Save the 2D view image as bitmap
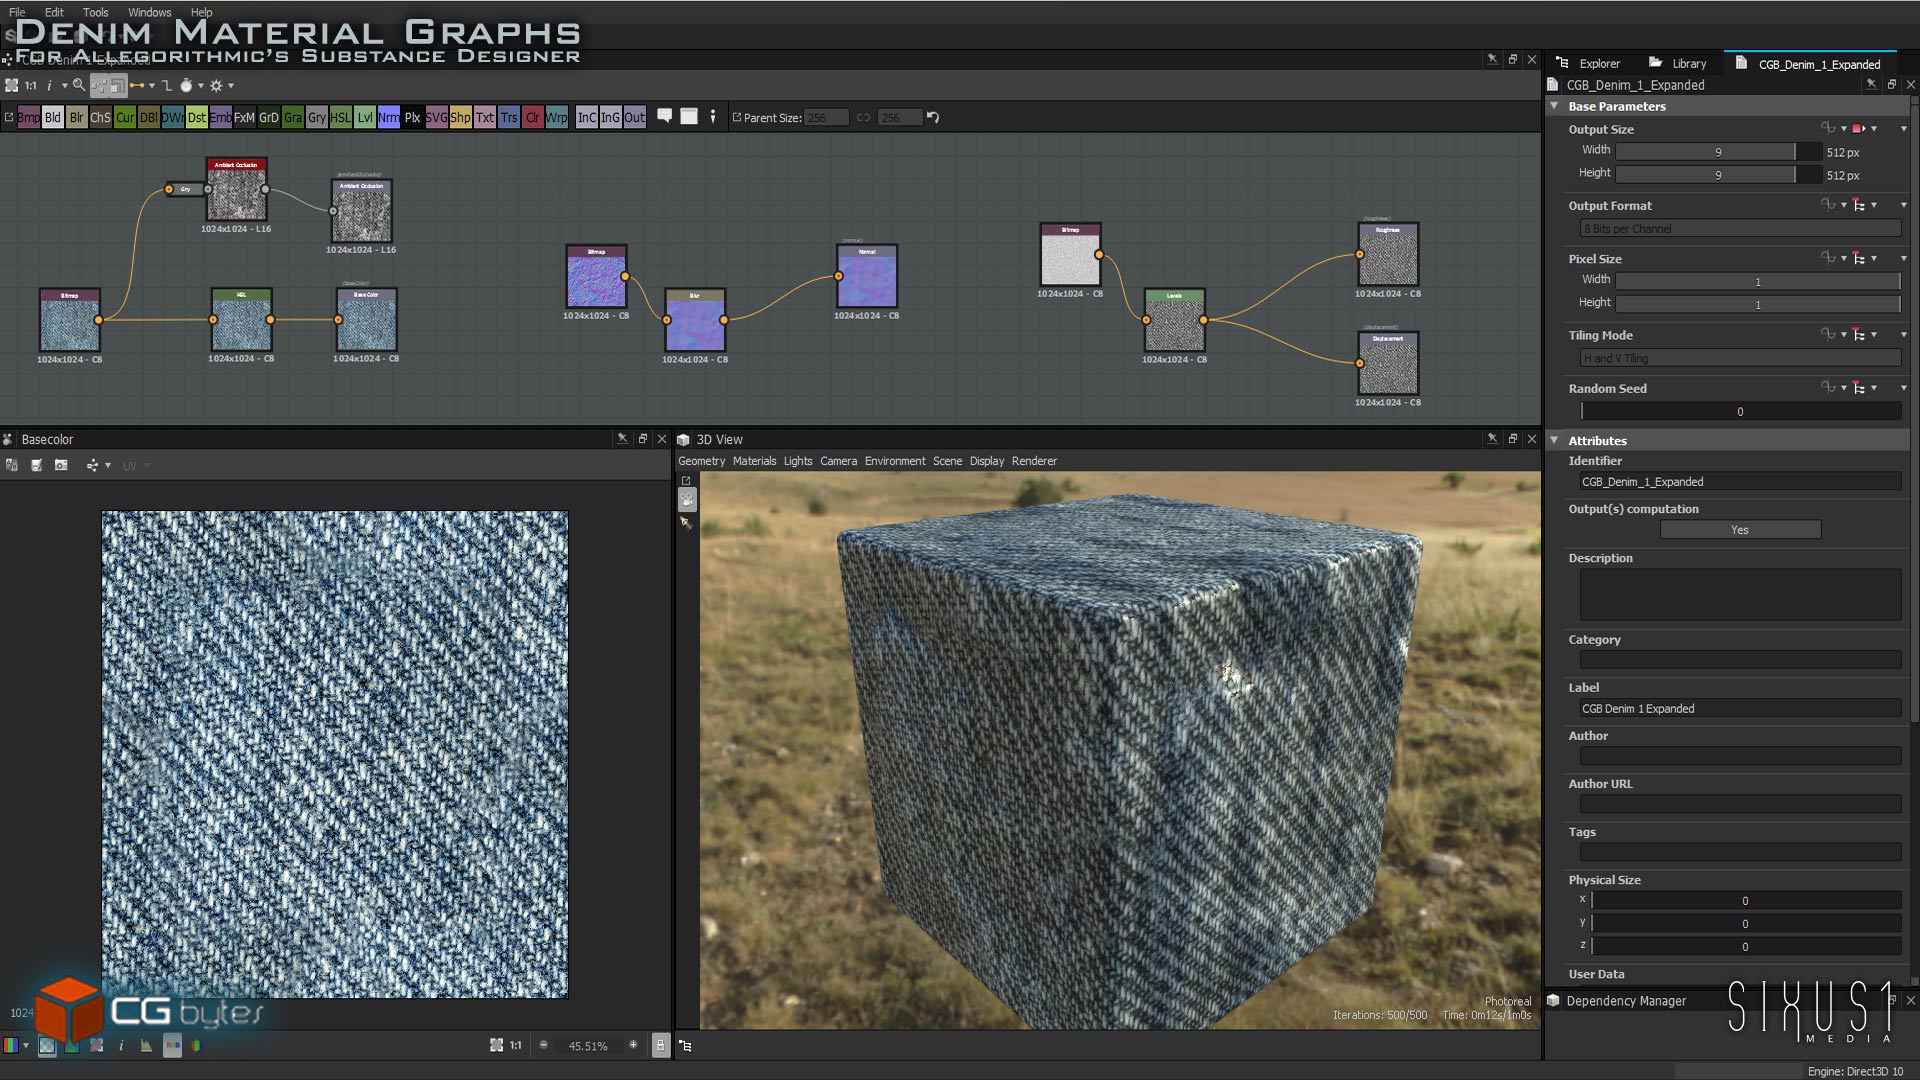Image resolution: width=1920 pixels, height=1080 pixels. pyautogui.click(x=36, y=465)
